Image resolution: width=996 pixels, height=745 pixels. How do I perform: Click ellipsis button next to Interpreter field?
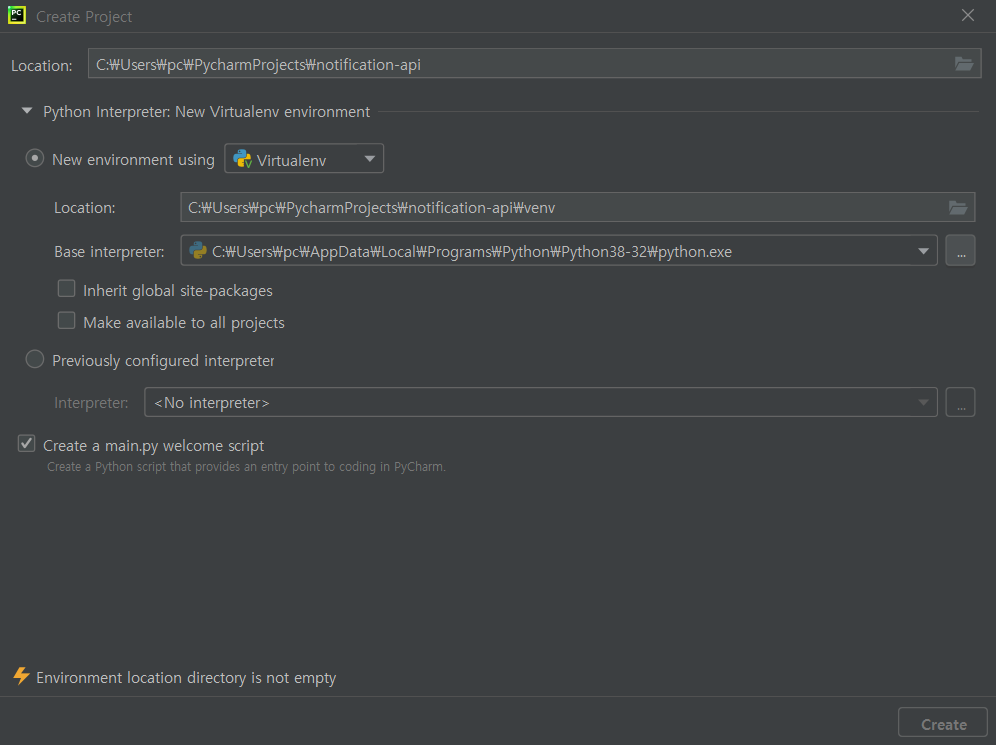pos(960,402)
